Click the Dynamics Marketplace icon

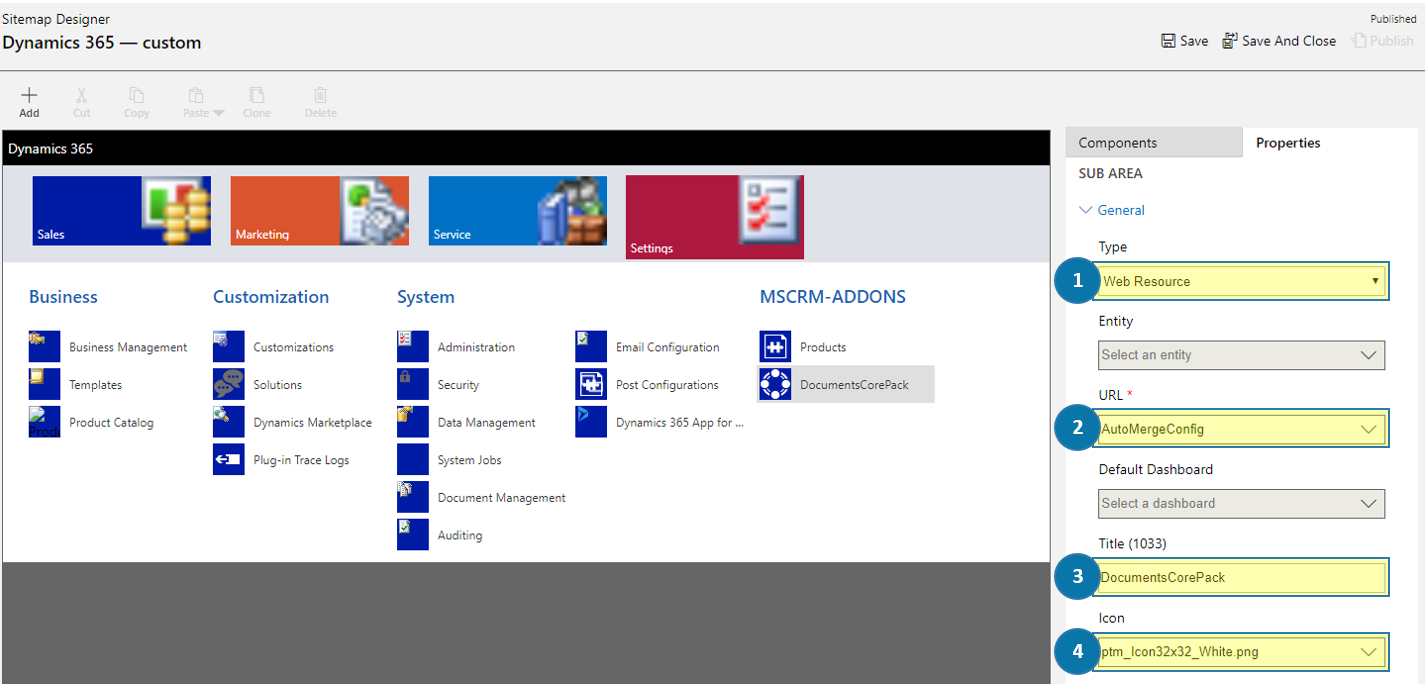(229, 422)
